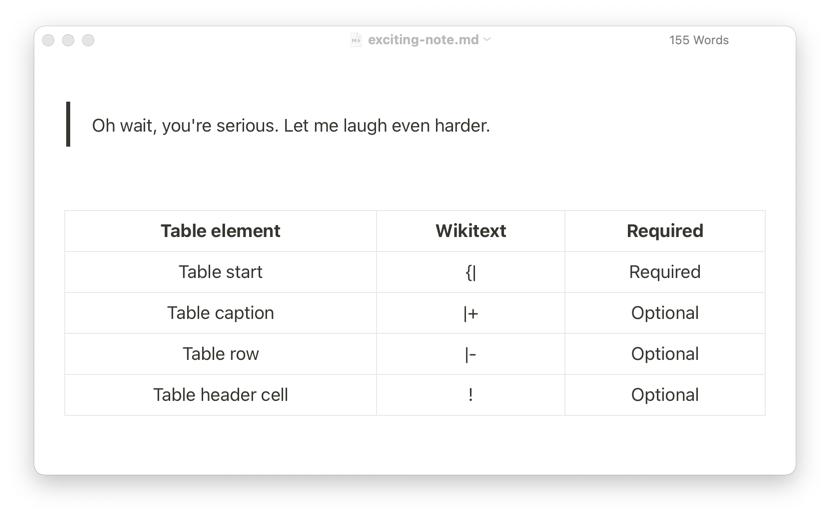Click the Table caption cell
This screenshot has width=830, height=517.
click(x=220, y=313)
